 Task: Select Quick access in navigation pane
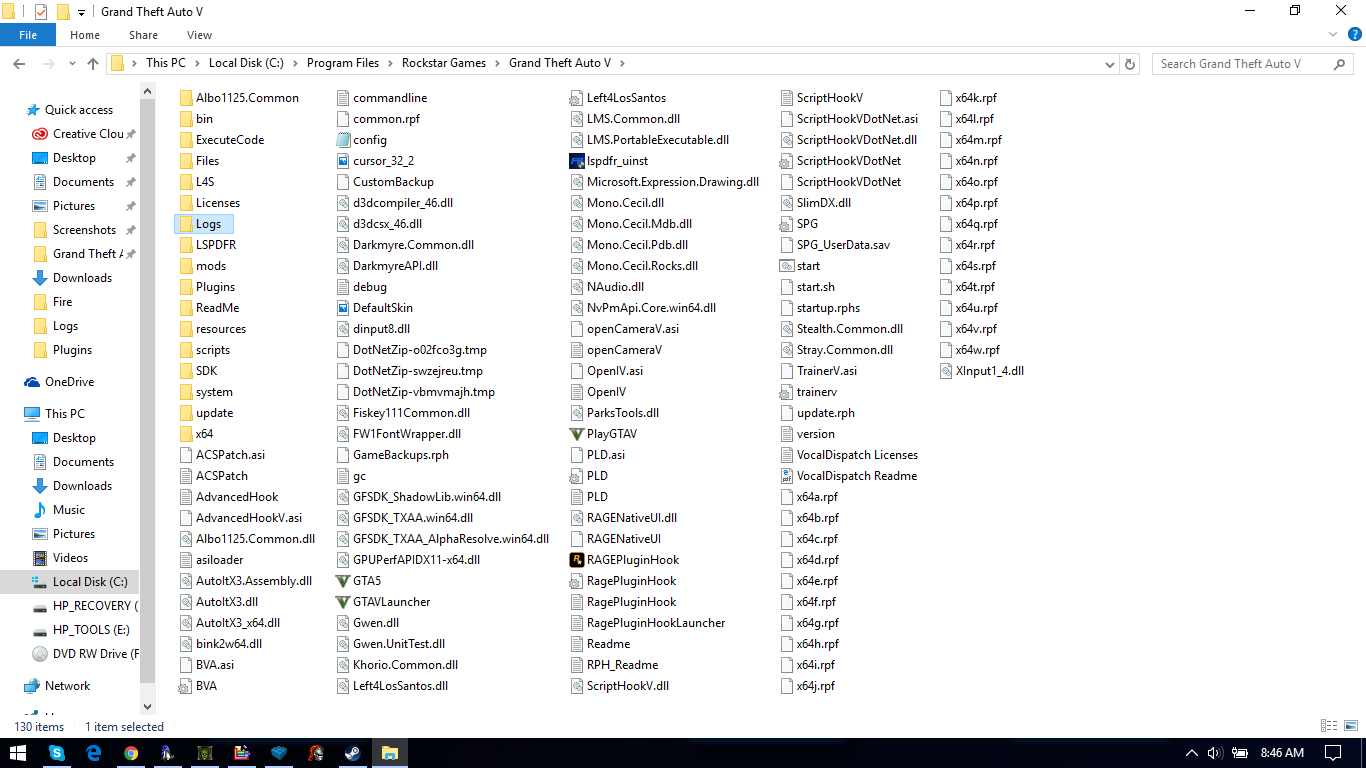click(79, 110)
